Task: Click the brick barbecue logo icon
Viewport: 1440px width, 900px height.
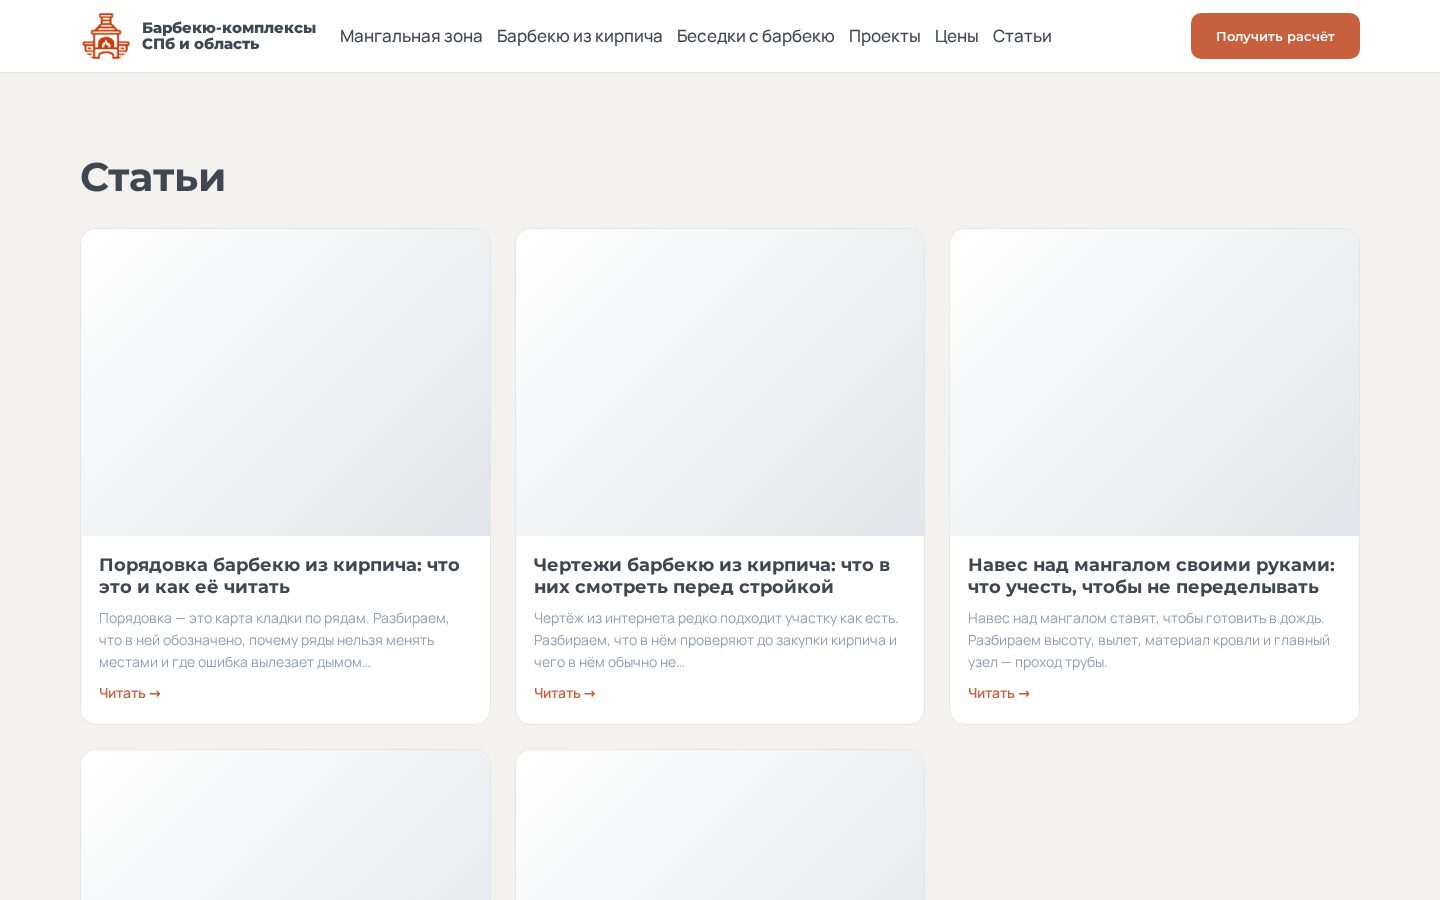Action: point(106,36)
